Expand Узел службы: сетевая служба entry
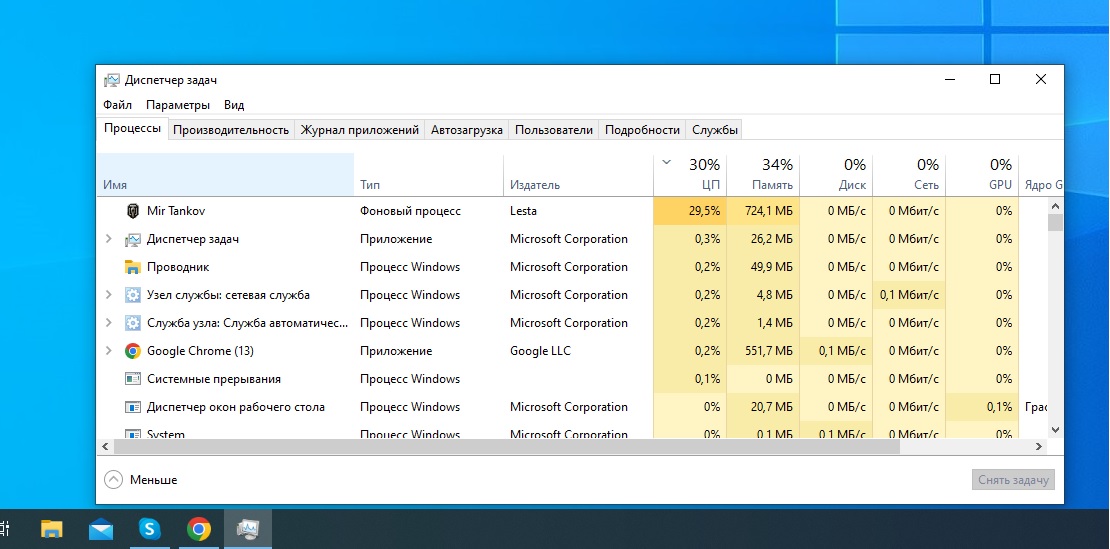Screen dimensions: 1110x549 [109, 295]
